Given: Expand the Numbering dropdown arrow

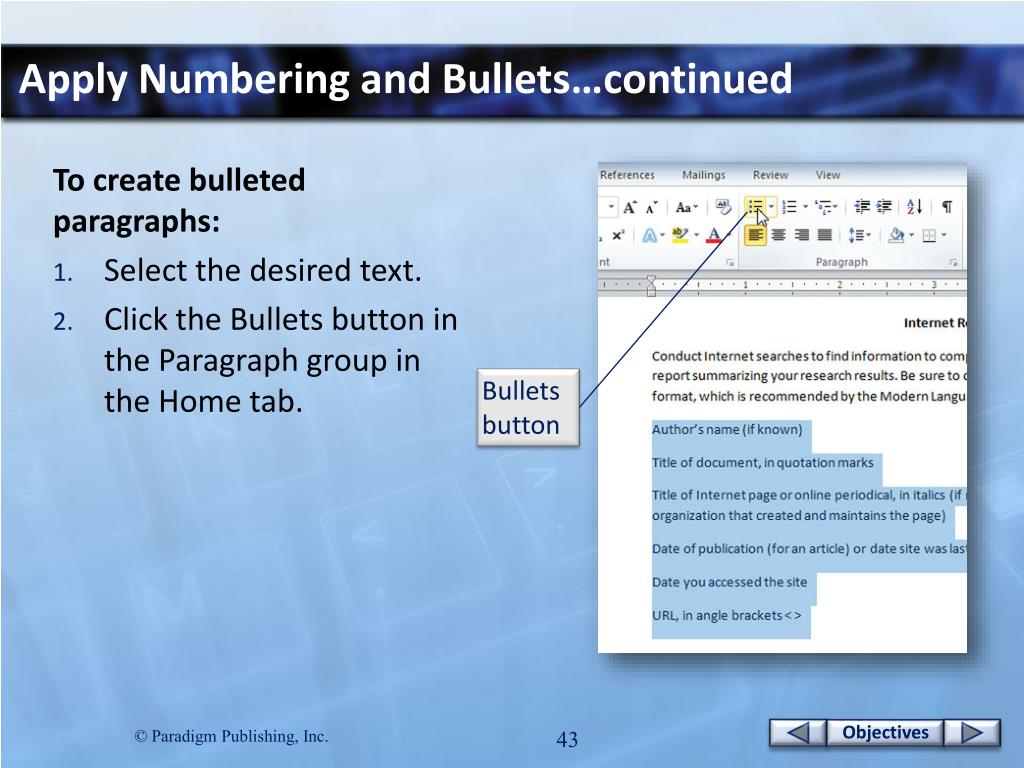Looking at the screenshot, I should [x=805, y=207].
